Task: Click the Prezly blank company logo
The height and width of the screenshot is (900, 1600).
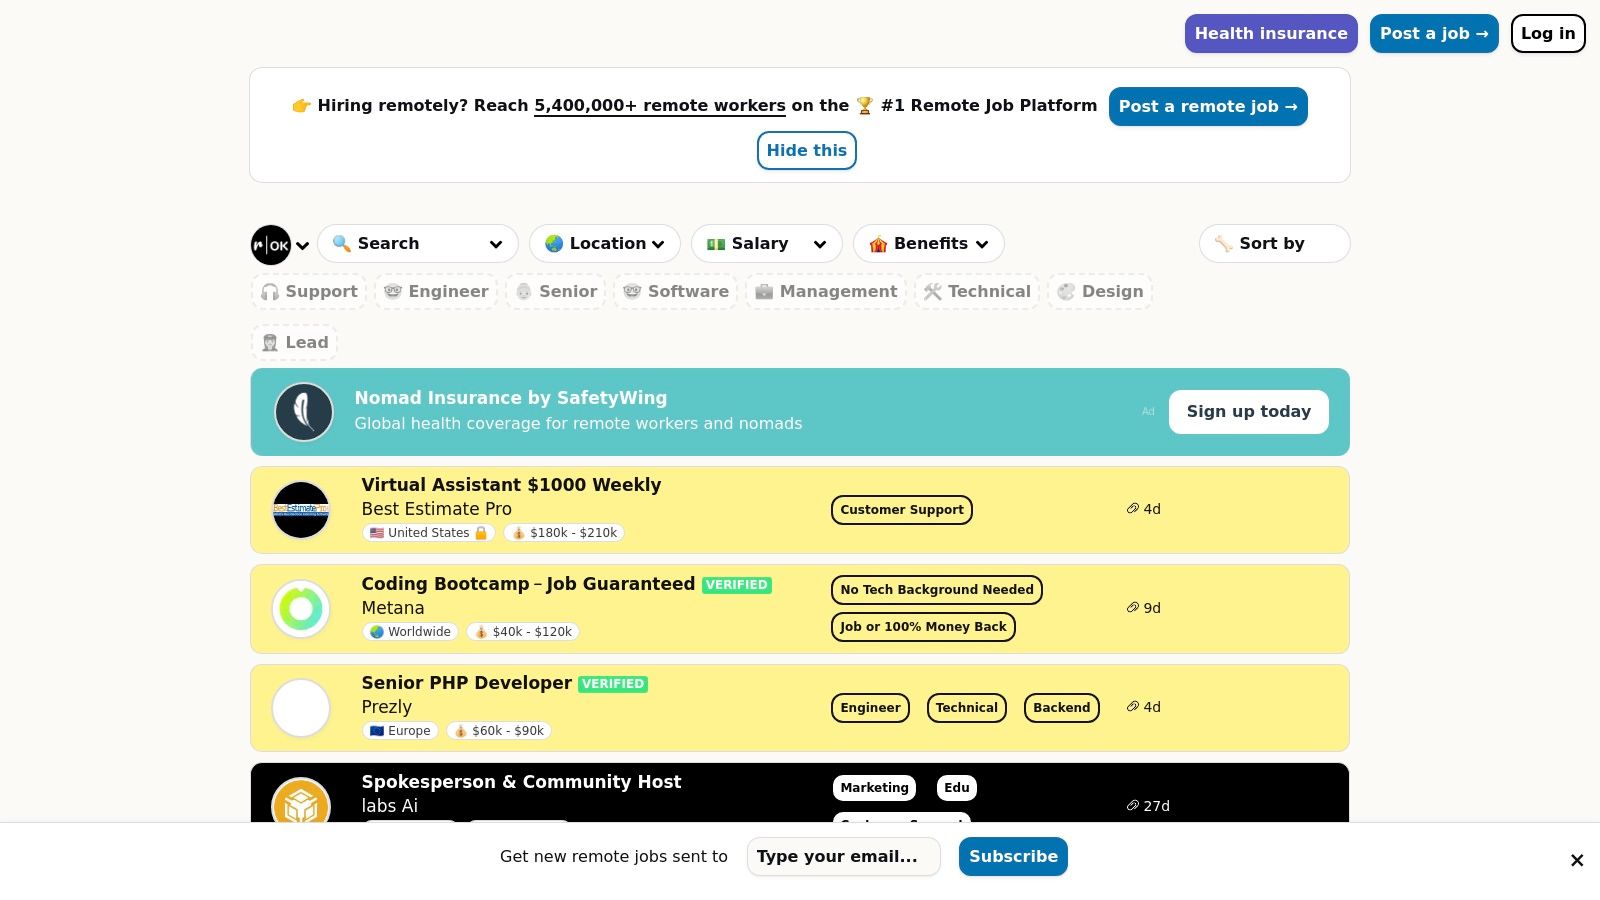Action: coord(301,708)
